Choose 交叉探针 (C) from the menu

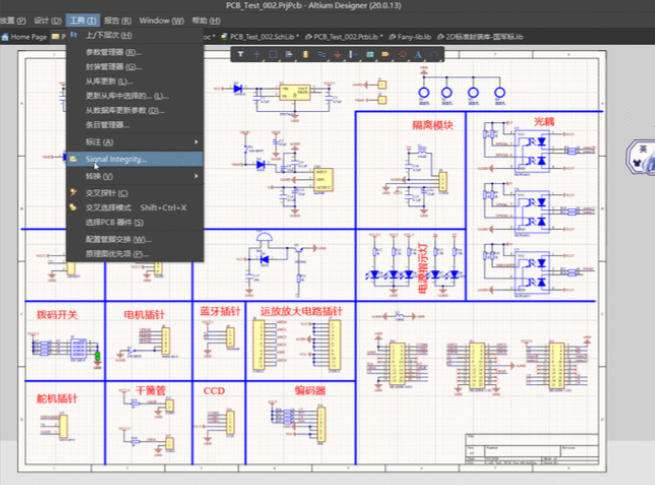[x=135, y=193]
